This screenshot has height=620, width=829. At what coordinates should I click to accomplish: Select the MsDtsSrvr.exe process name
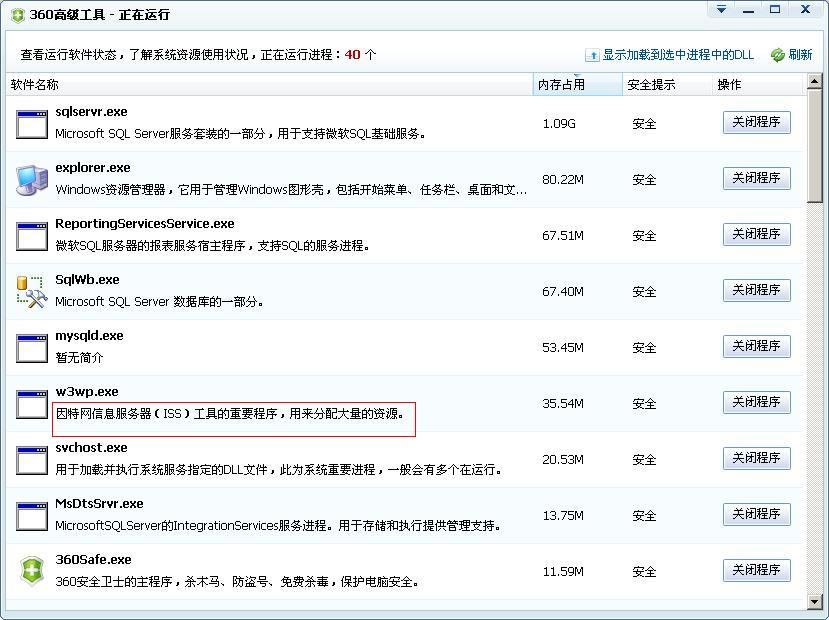tap(99, 504)
